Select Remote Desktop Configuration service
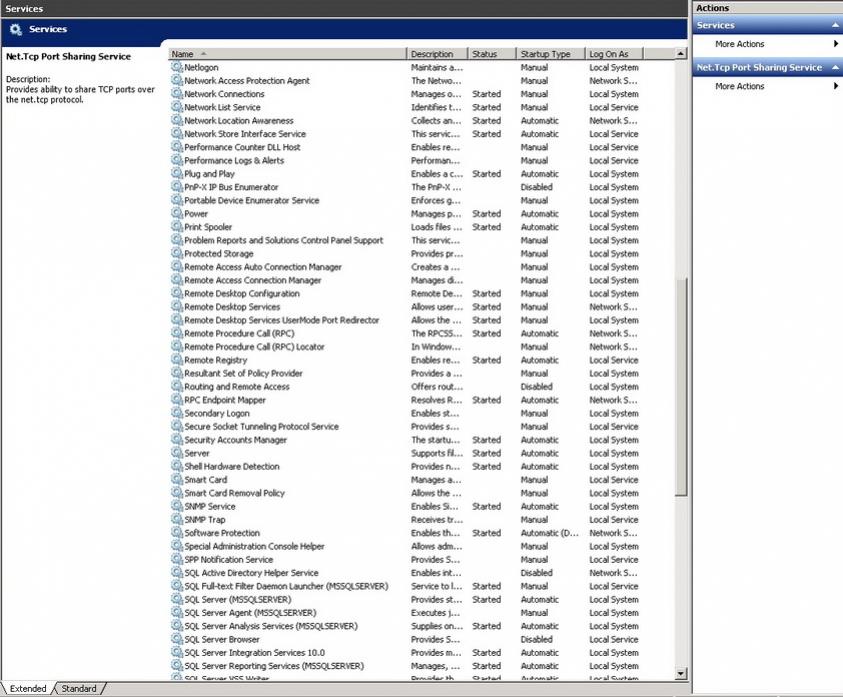Viewport: 843px width, 697px height. click(x=404, y=294)
